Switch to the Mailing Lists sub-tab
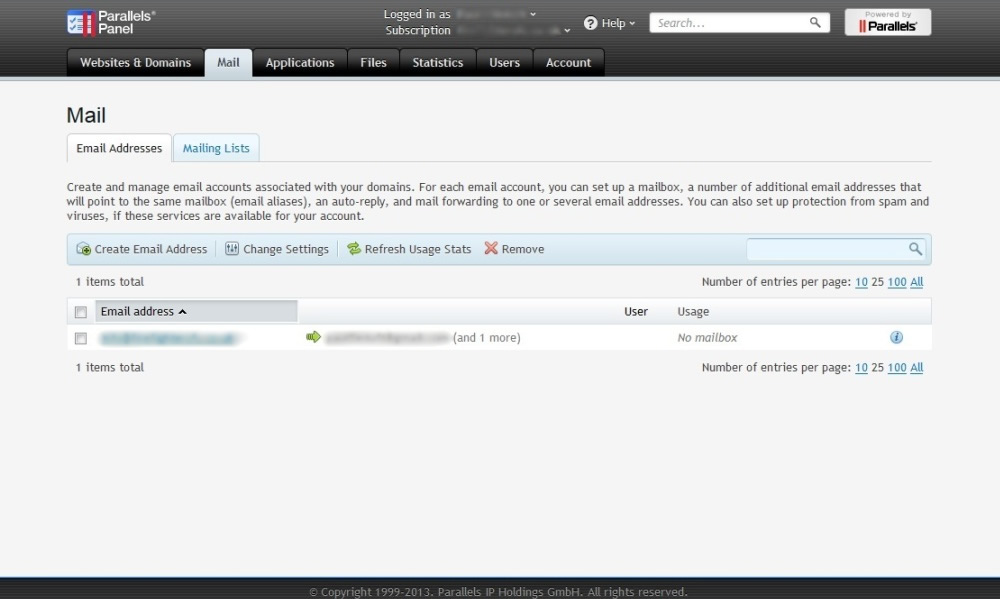The width and height of the screenshot is (1000, 599). (x=216, y=148)
